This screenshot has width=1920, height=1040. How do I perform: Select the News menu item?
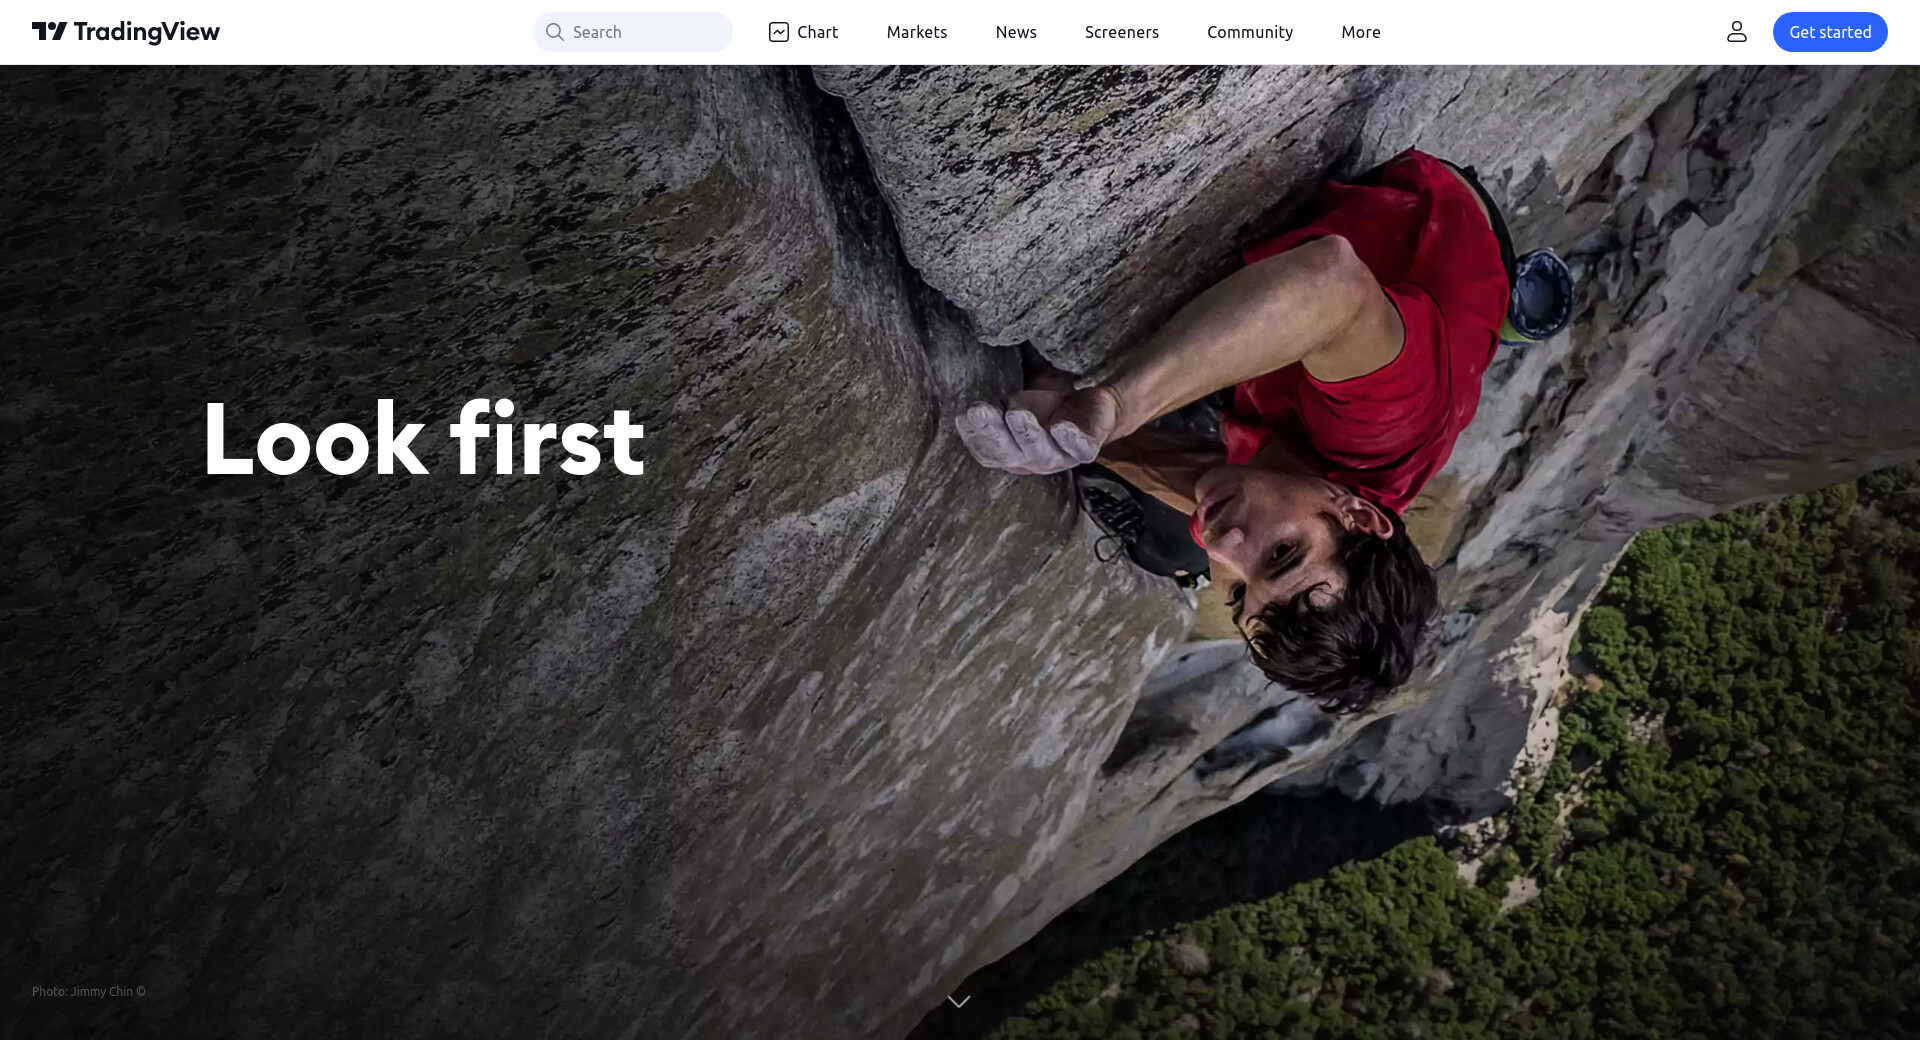pyautogui.click(x=1016, y=32)
